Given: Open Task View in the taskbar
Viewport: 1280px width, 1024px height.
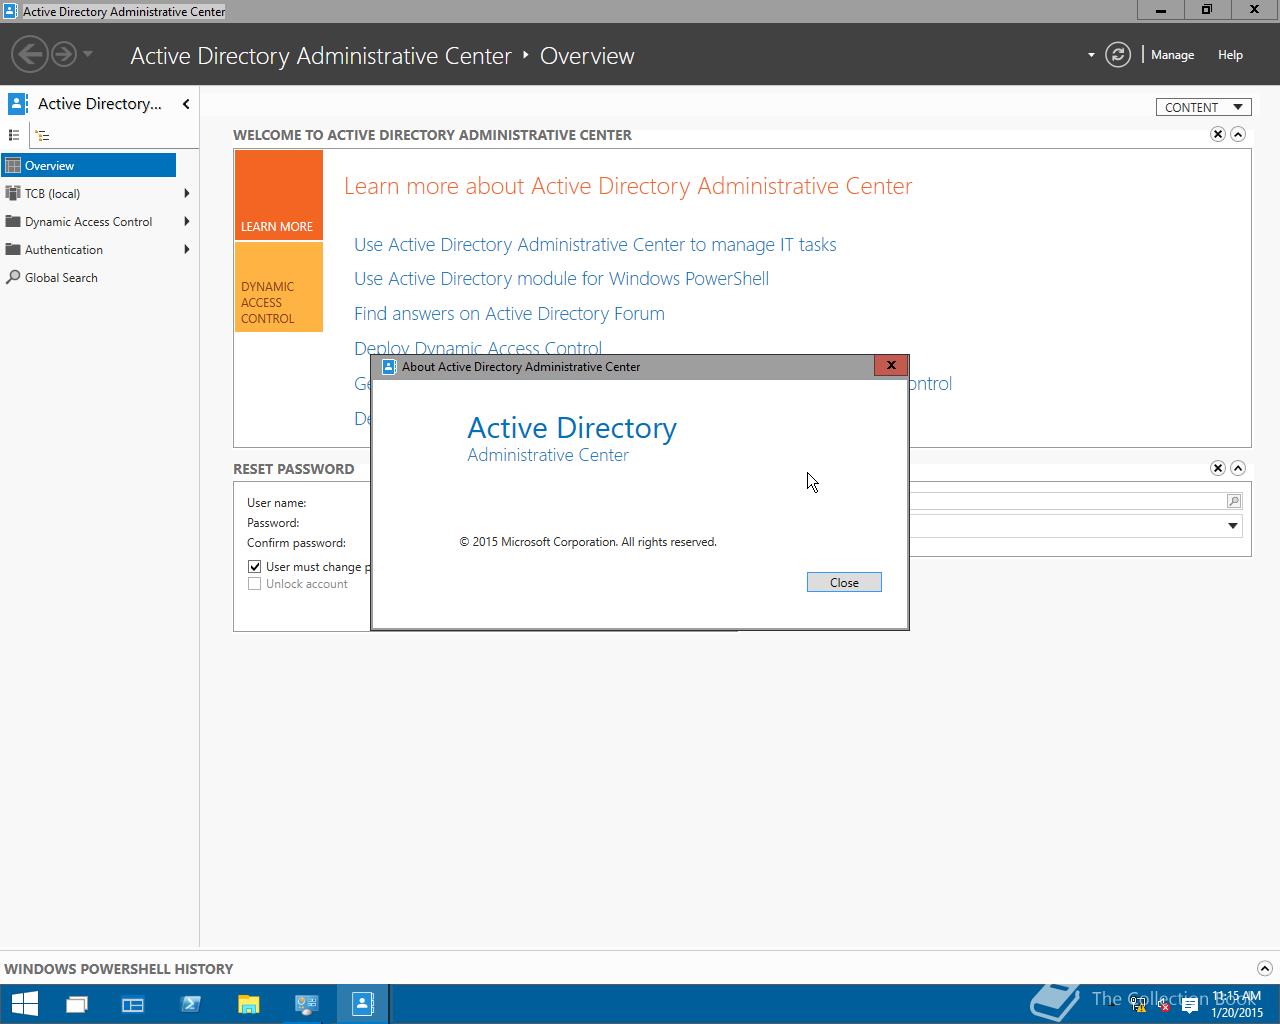Looking at the screenshot, I should click(77, 1004).
